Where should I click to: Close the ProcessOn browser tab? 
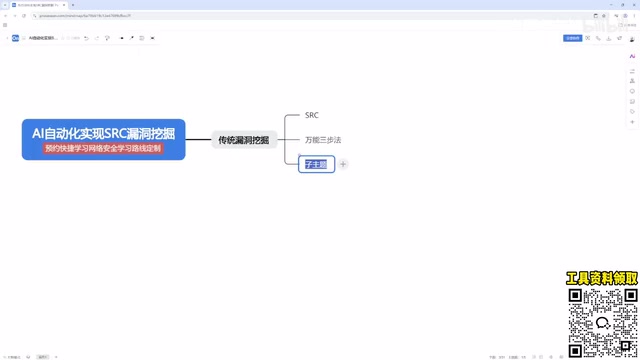64,5
